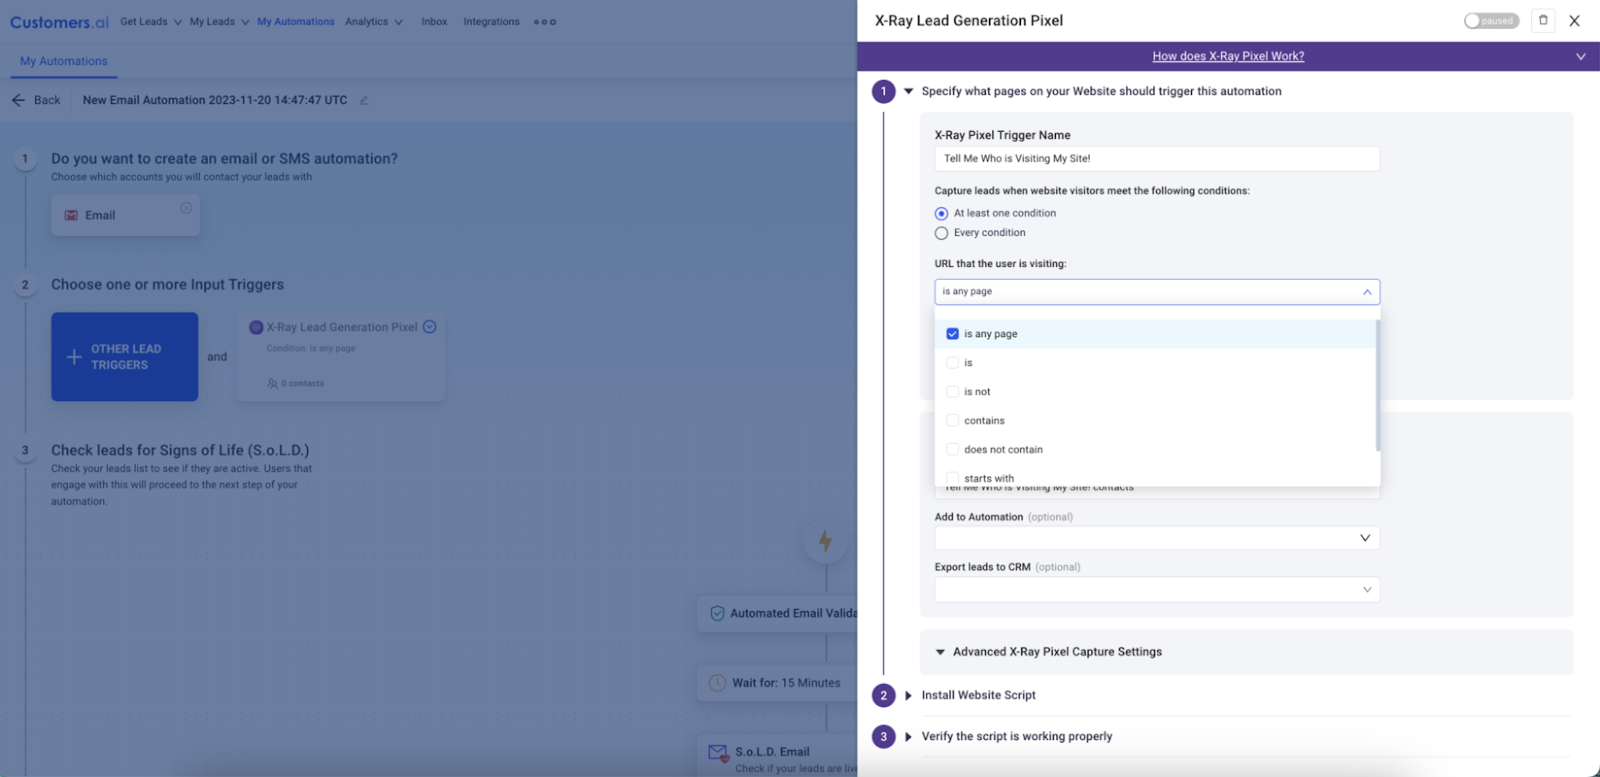
Task: Open the Get Leads menu
Action: [150, 22]
